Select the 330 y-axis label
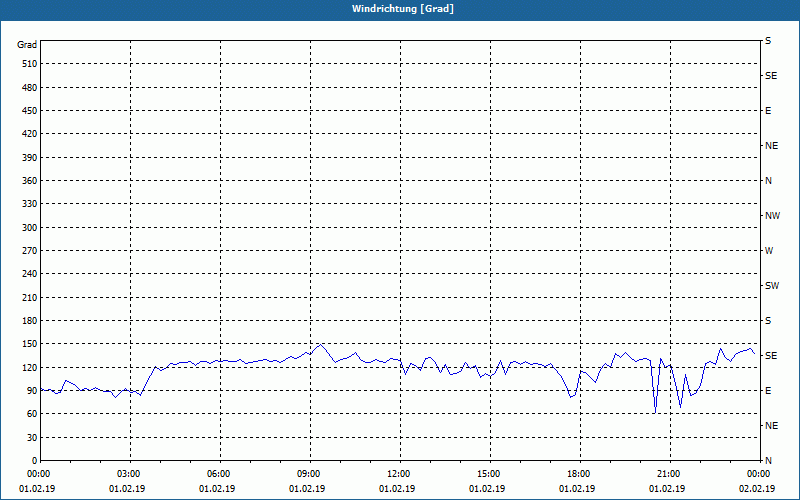The width and height of the screenshot is (800, 500). point(30,204)
